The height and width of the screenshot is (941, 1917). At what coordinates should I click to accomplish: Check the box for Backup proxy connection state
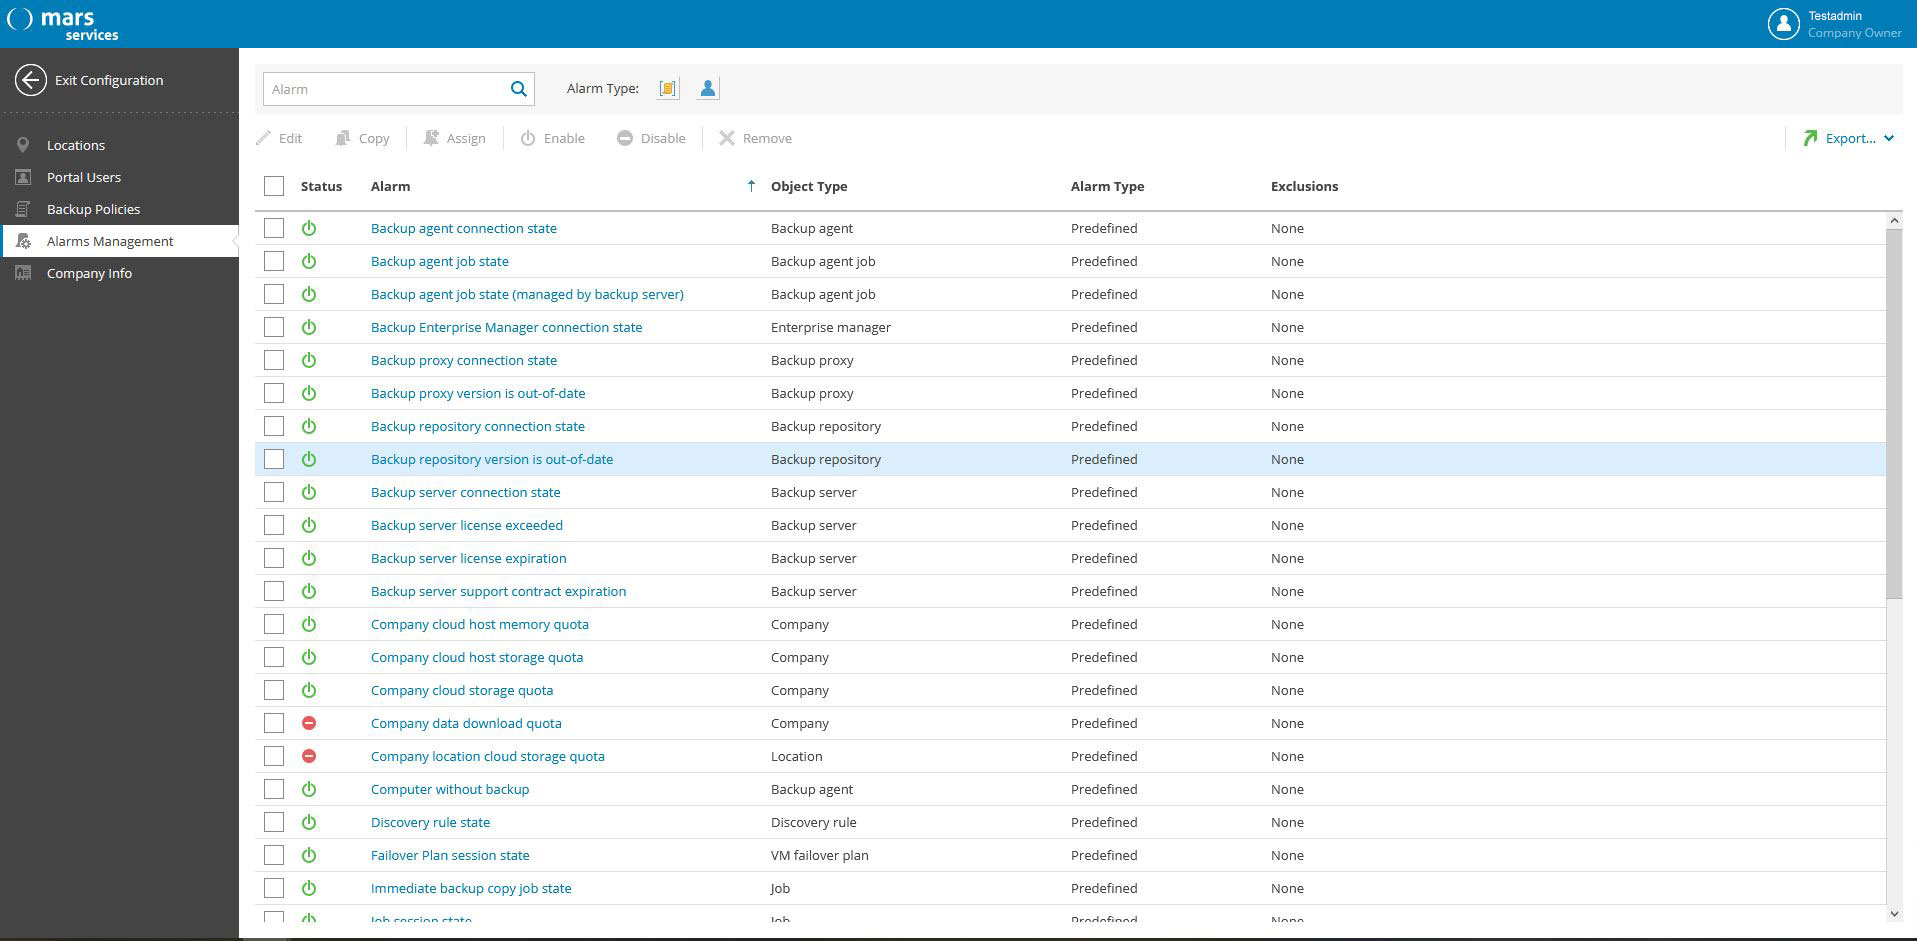click(274, 360)
